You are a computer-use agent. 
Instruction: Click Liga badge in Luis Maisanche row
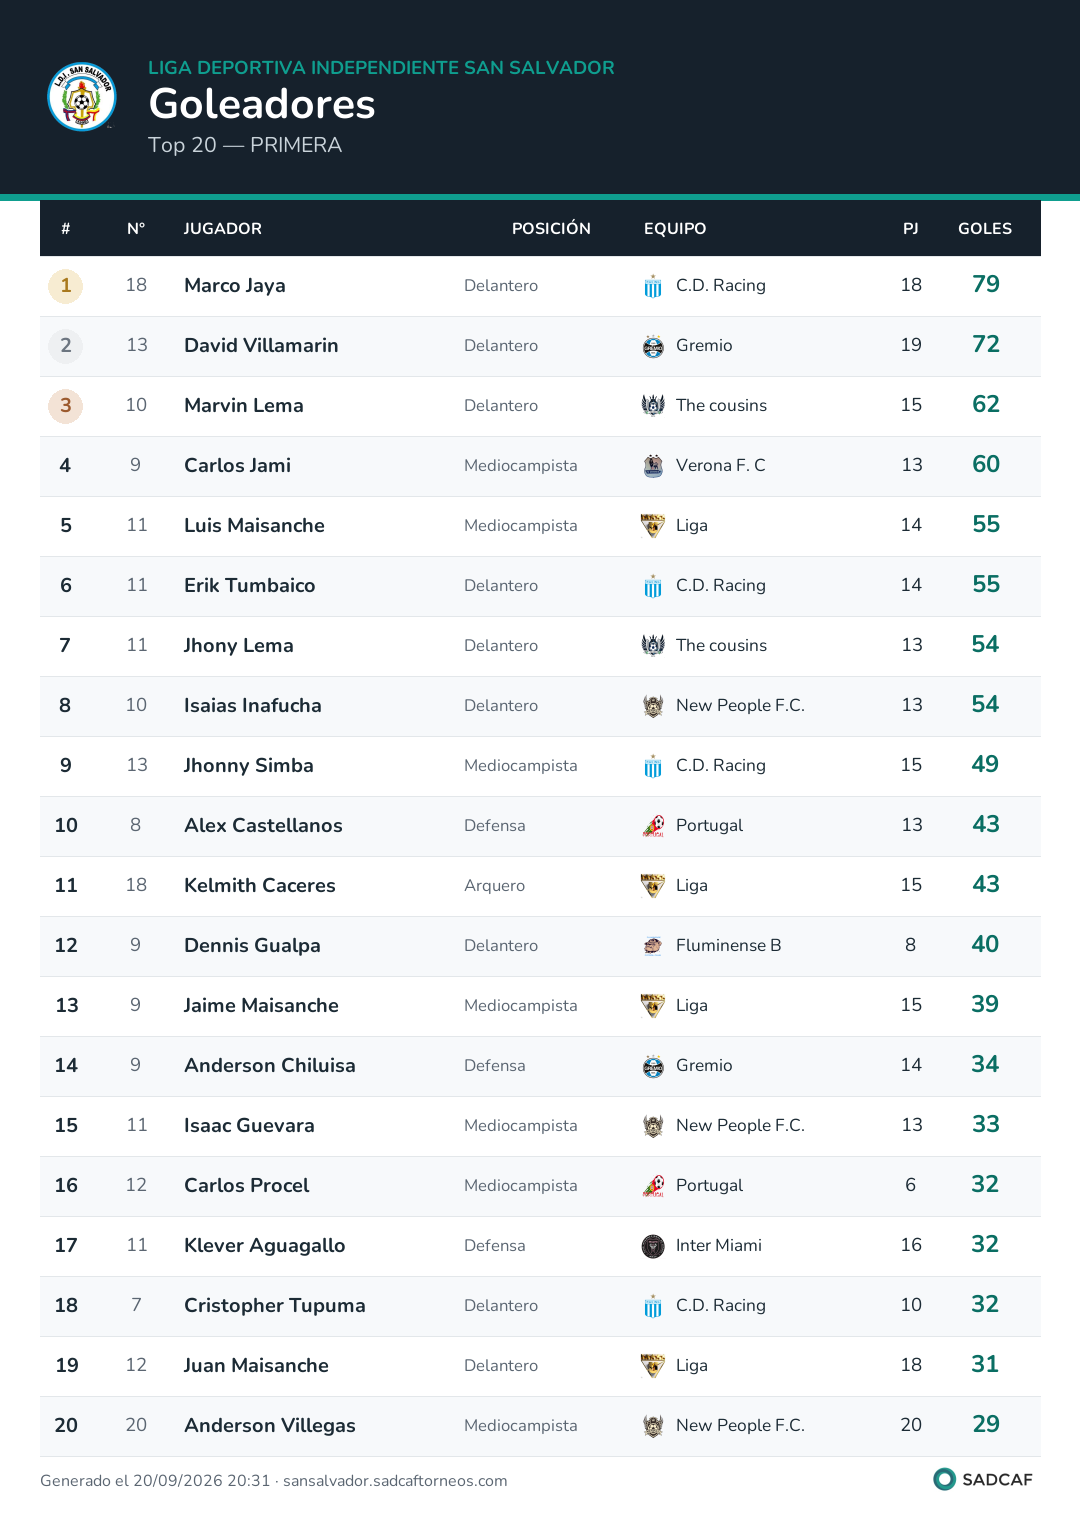pos(653,526)
